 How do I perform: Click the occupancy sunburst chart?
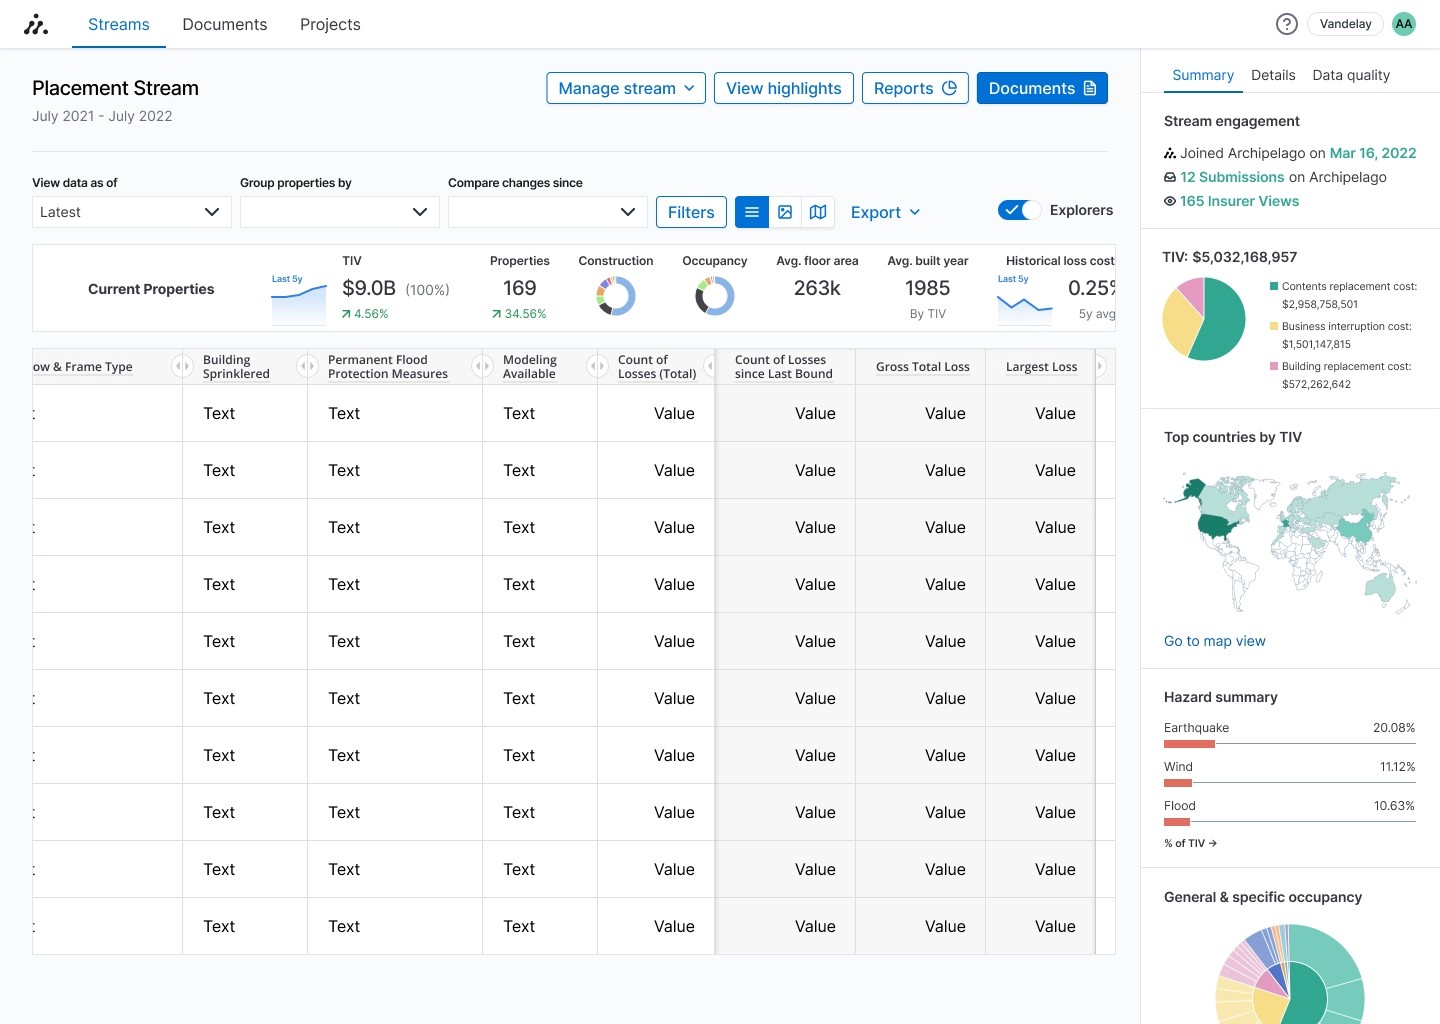coord(1290,973)
